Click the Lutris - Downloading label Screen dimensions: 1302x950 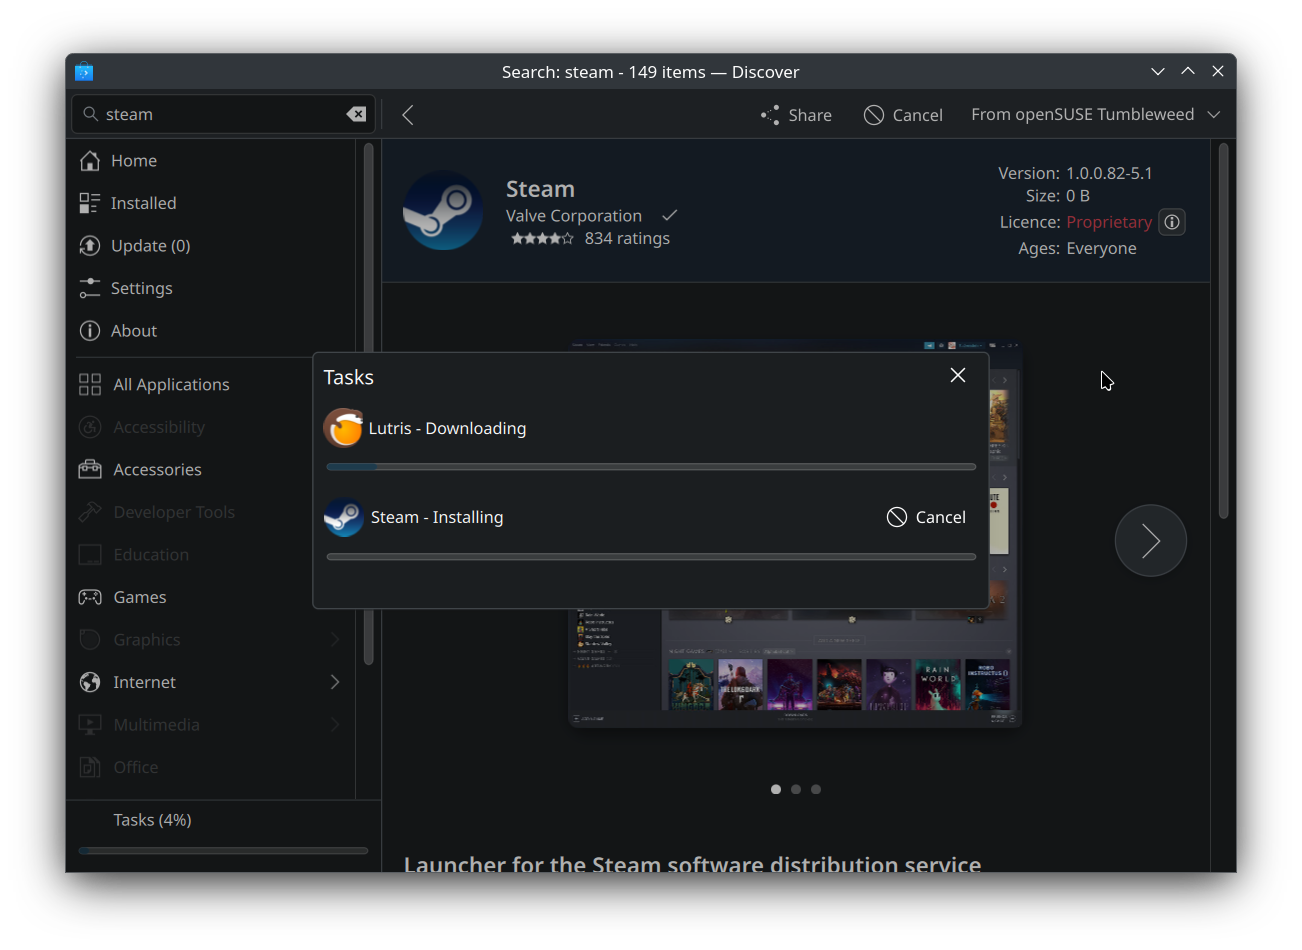click(x=447, y=428)
